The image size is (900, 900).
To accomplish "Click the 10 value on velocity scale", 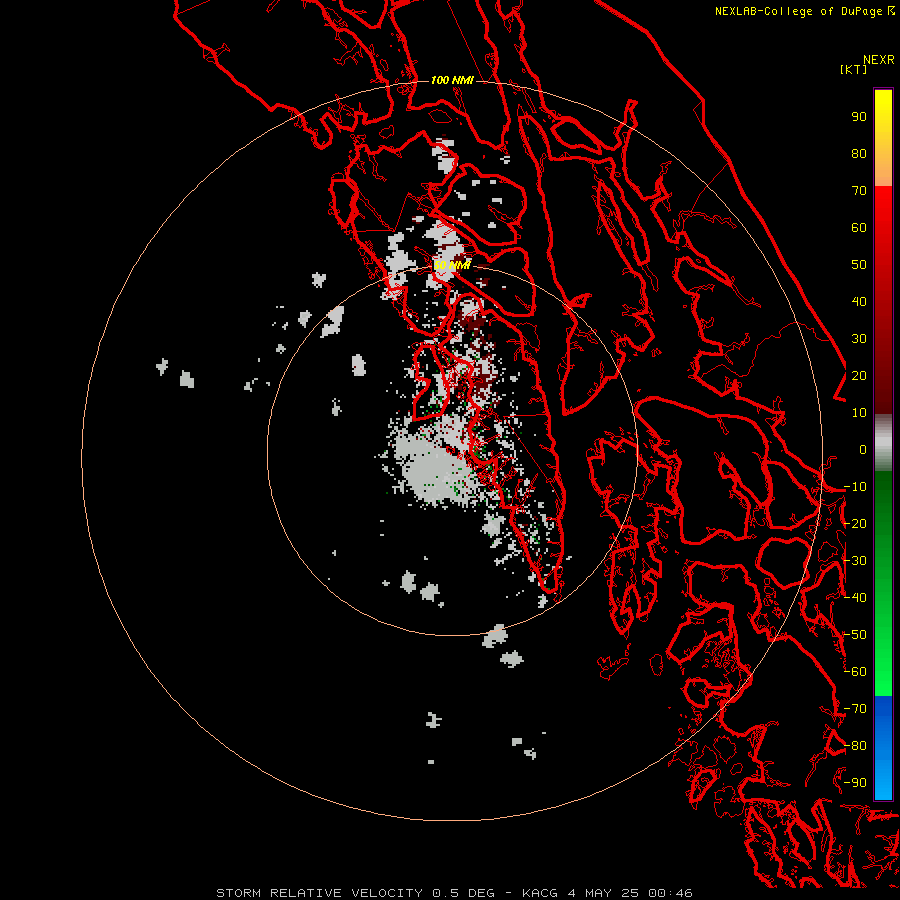I will [x=859, y=413].
